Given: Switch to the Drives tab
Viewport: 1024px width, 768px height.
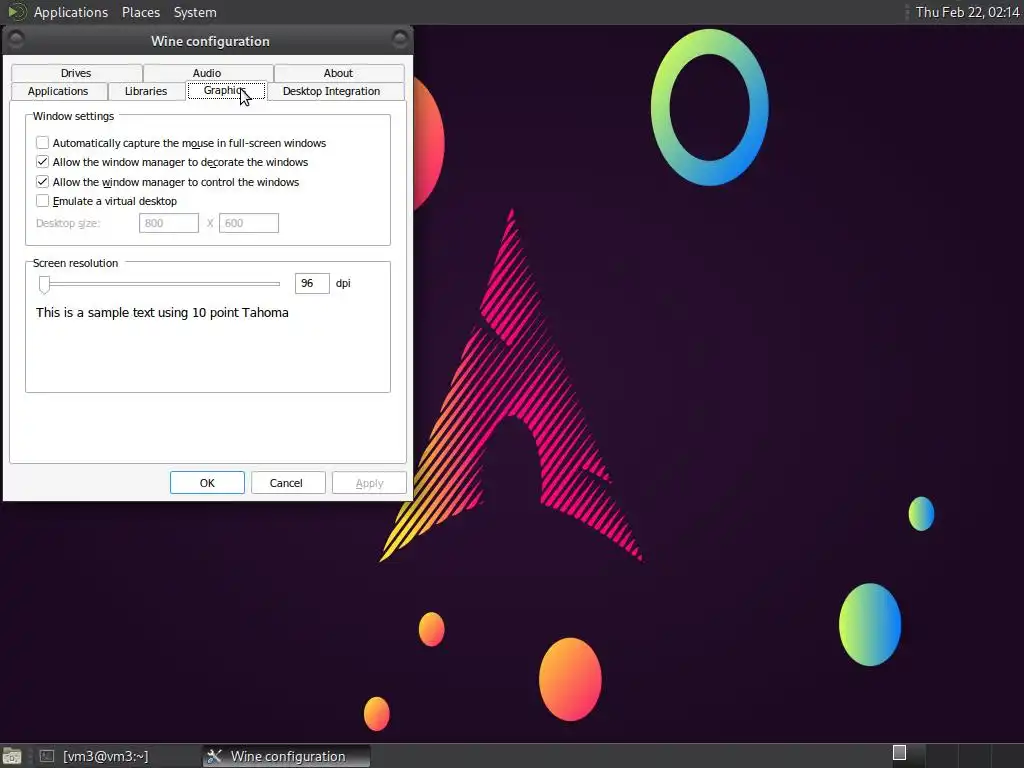Looking at the screenshot, I should 76,73.
